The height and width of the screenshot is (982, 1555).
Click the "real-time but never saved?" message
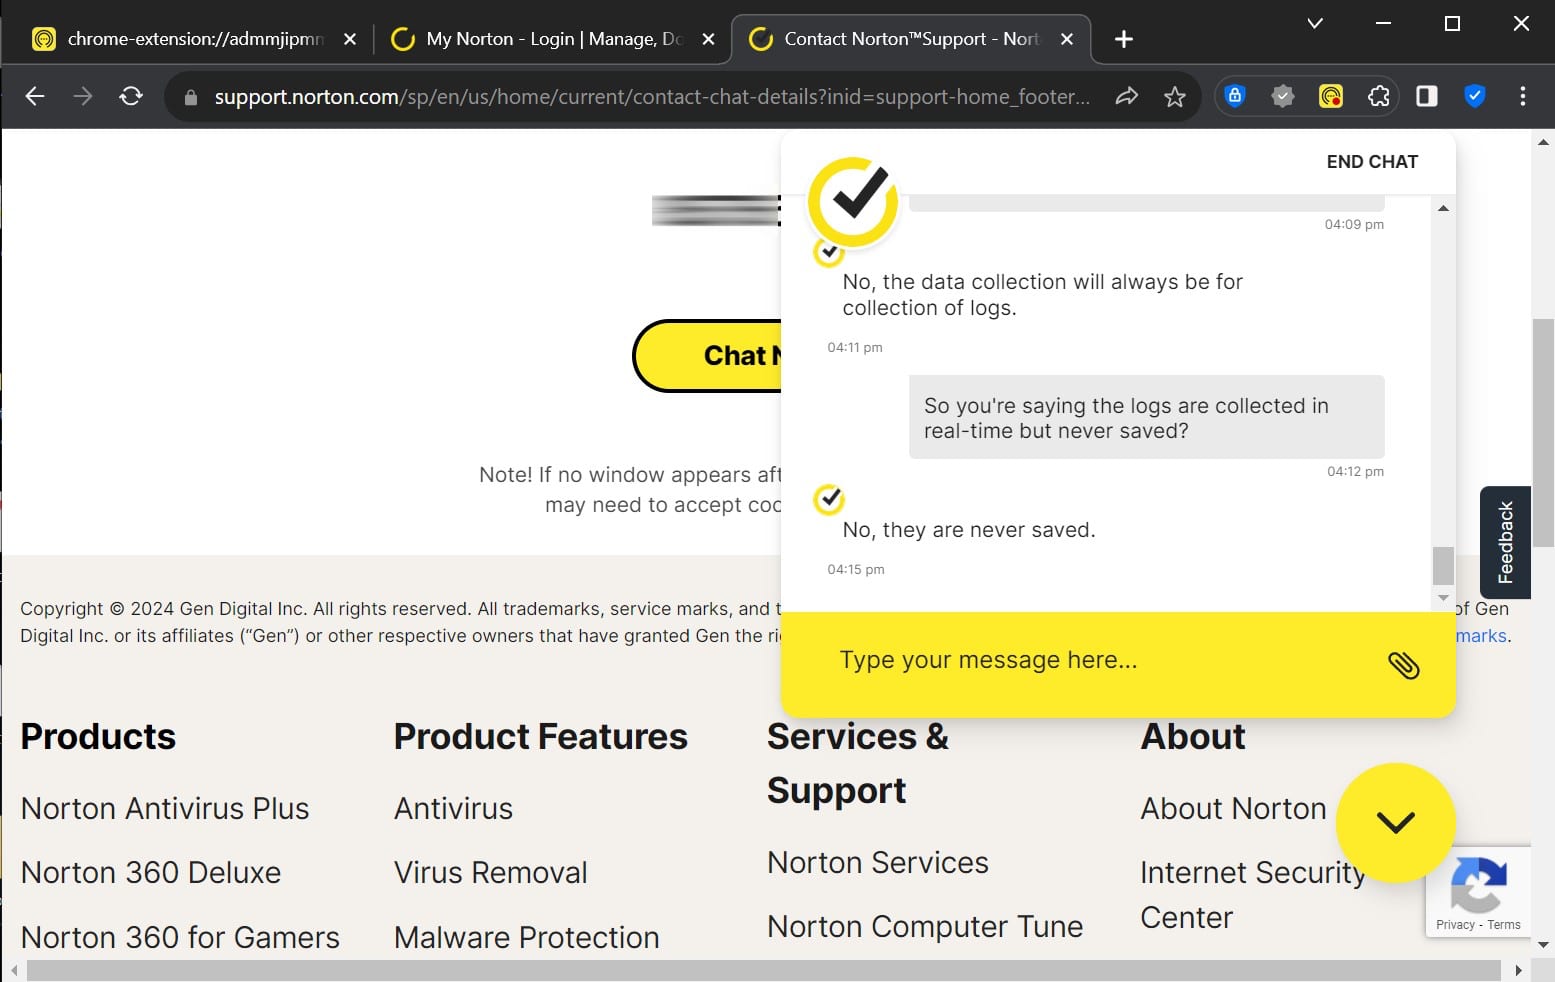(x=1146, y=418)
